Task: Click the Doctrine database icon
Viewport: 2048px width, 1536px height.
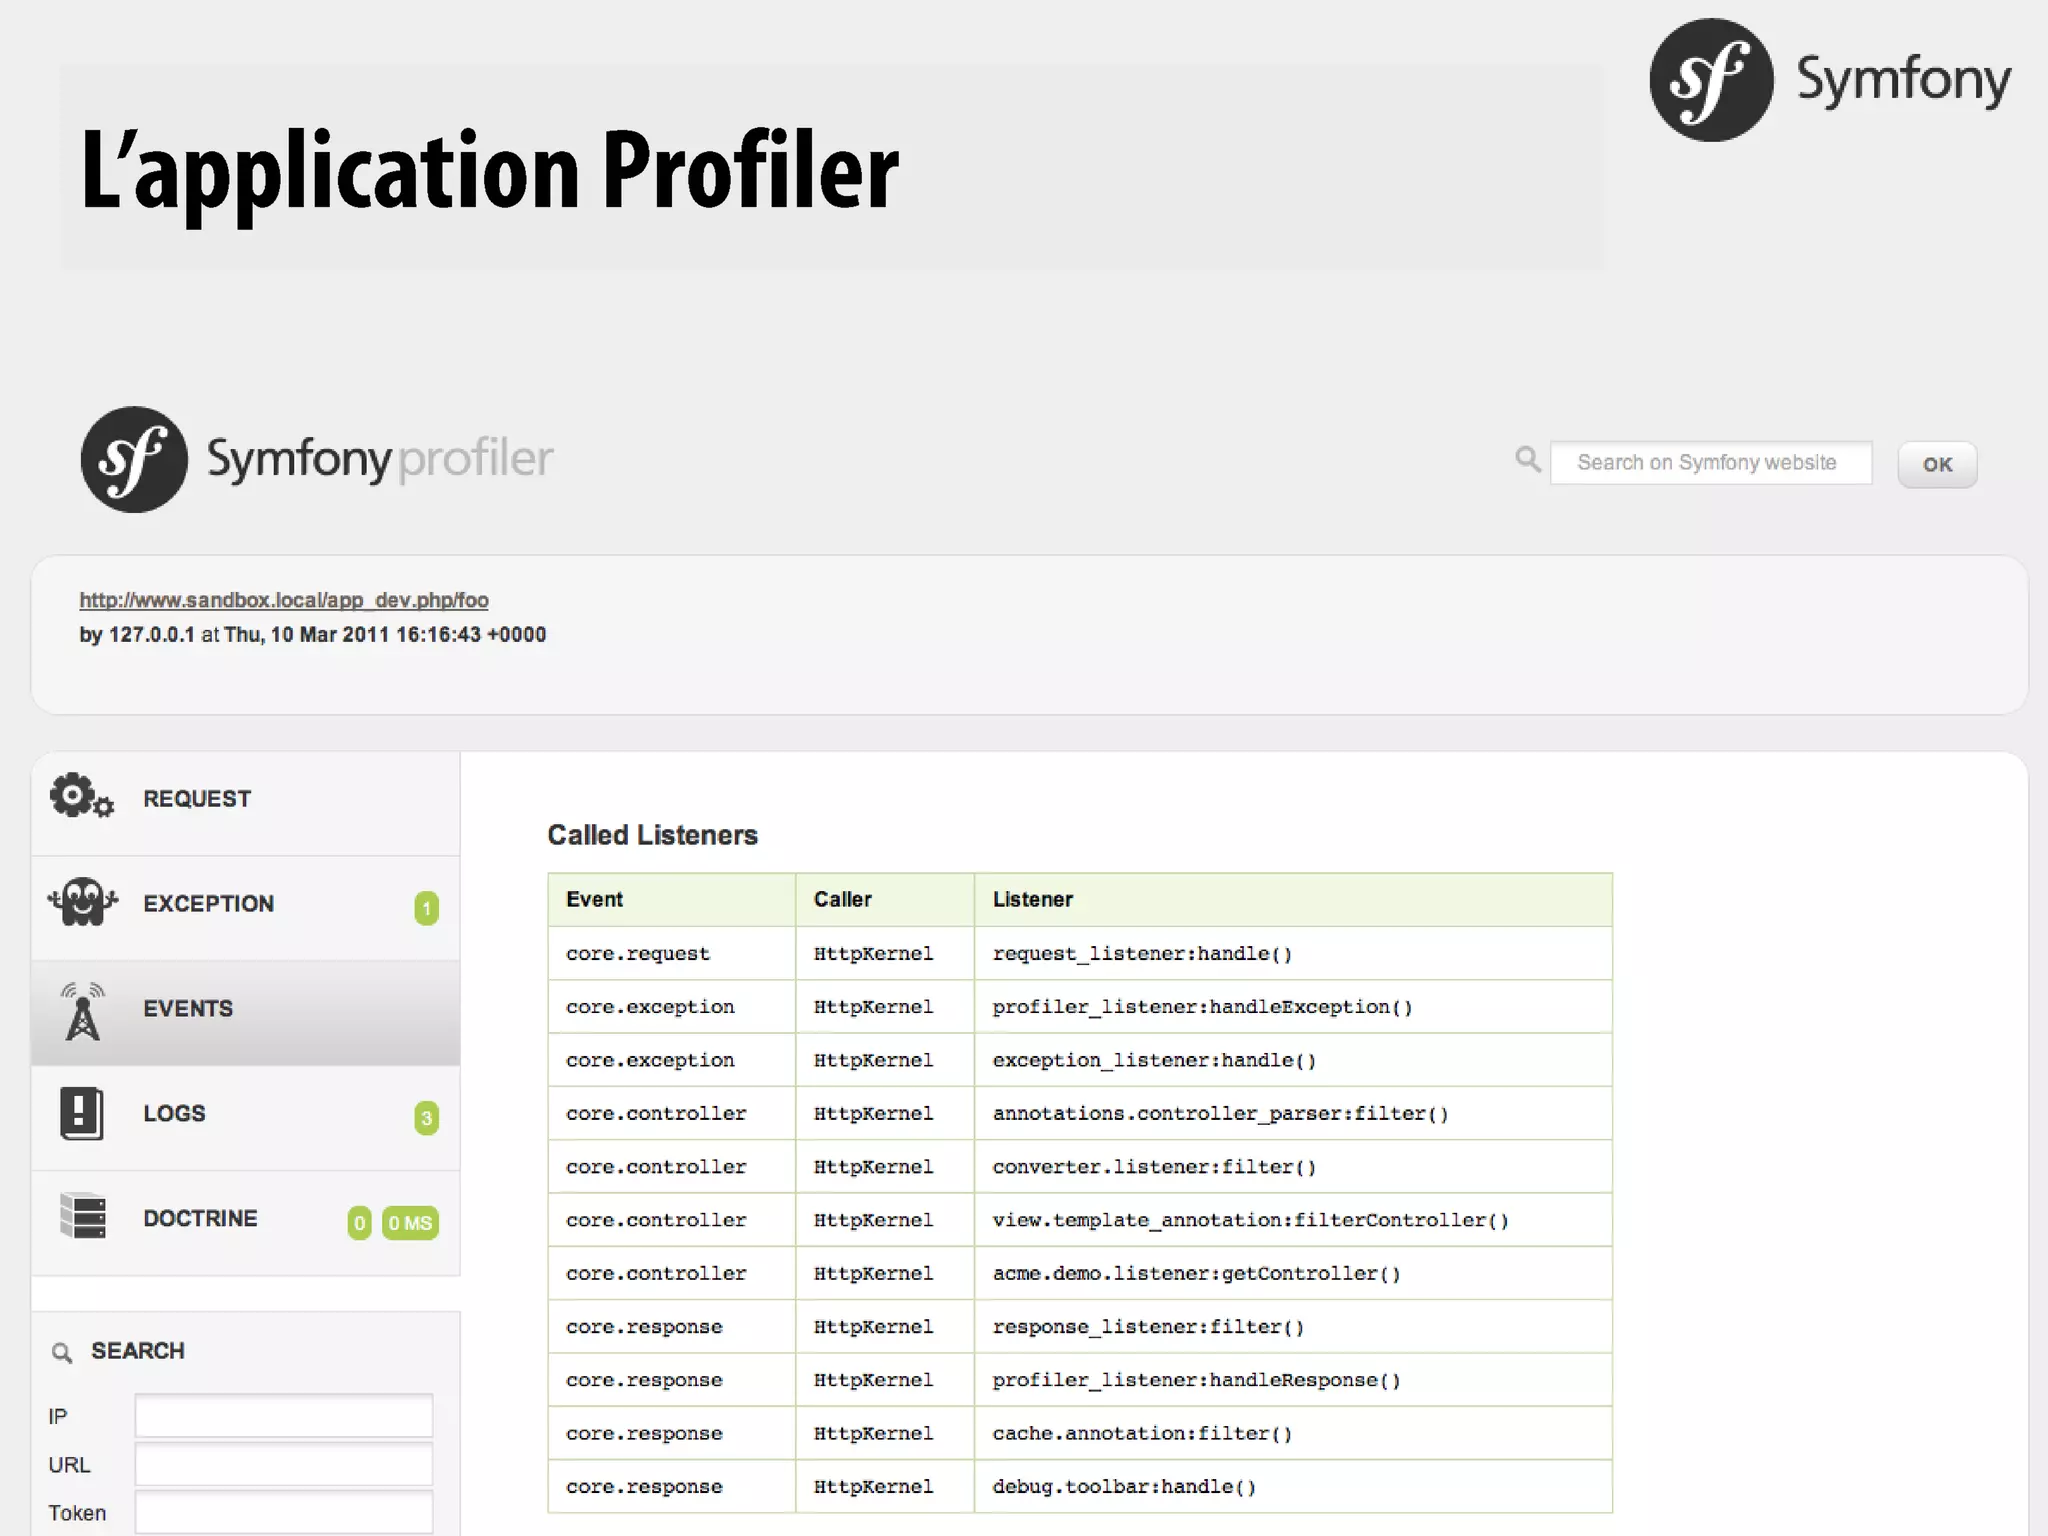Action: point(82,1216)
